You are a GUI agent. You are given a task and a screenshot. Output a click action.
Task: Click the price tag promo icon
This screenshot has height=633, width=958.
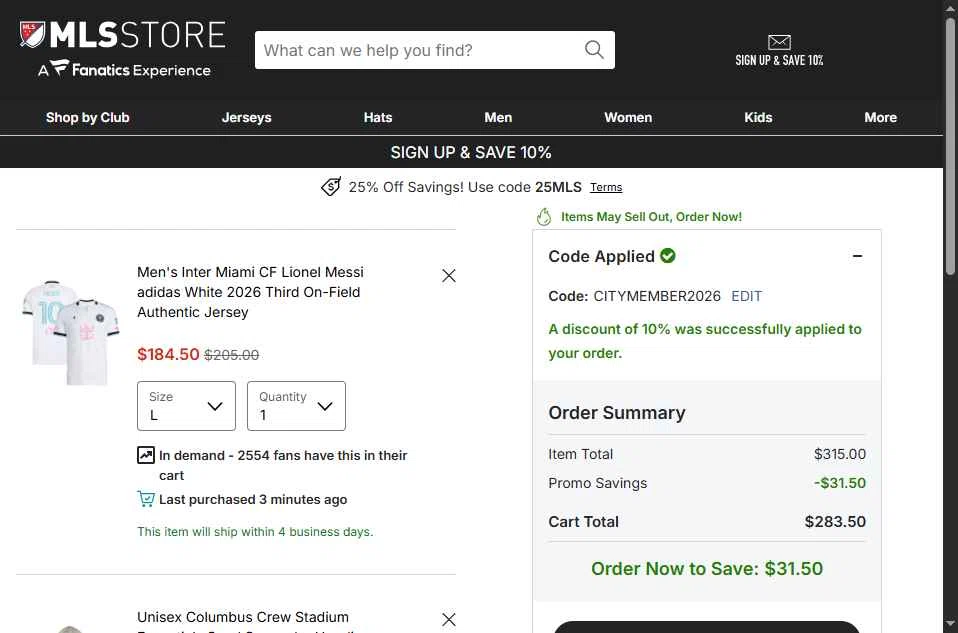coord(331,186)
